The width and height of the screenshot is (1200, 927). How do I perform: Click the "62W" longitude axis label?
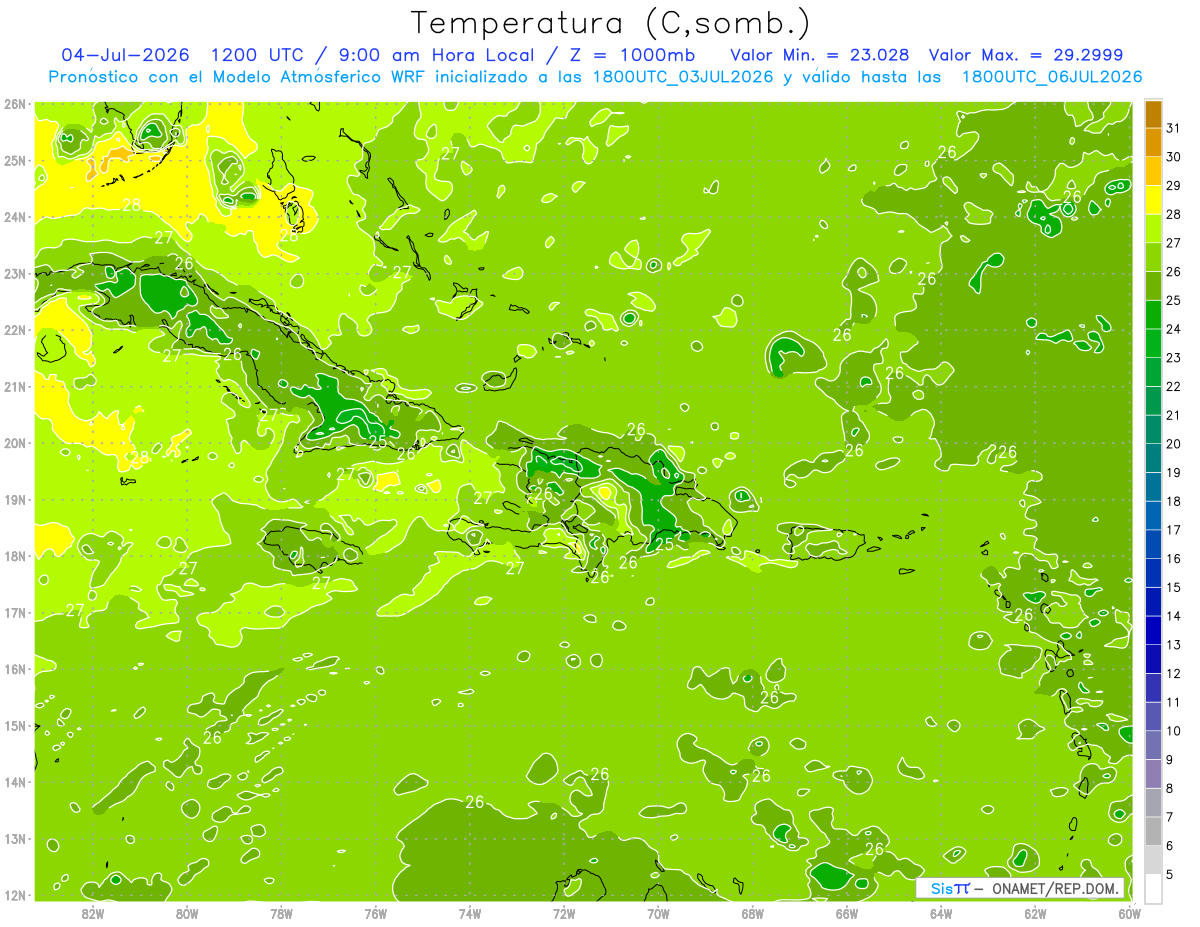click(x=1035, y=912)
